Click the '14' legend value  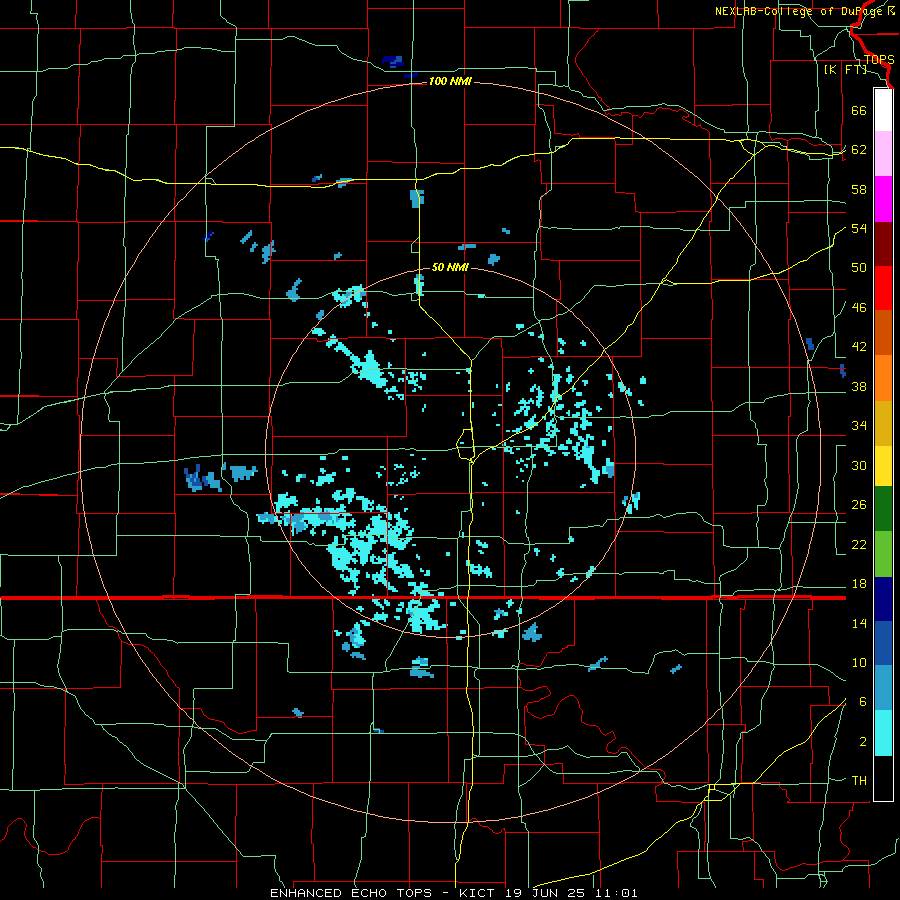coord(859,623)
